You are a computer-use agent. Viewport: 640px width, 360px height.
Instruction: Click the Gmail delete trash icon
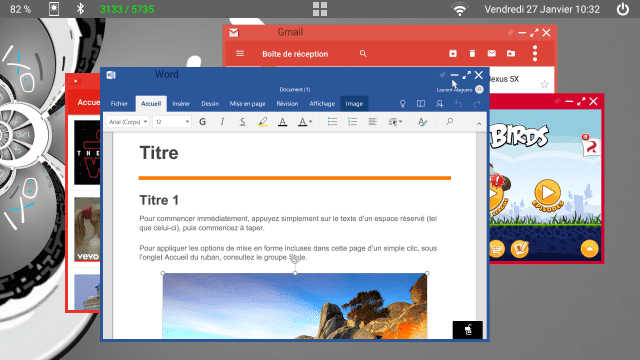tap(472, 53)
